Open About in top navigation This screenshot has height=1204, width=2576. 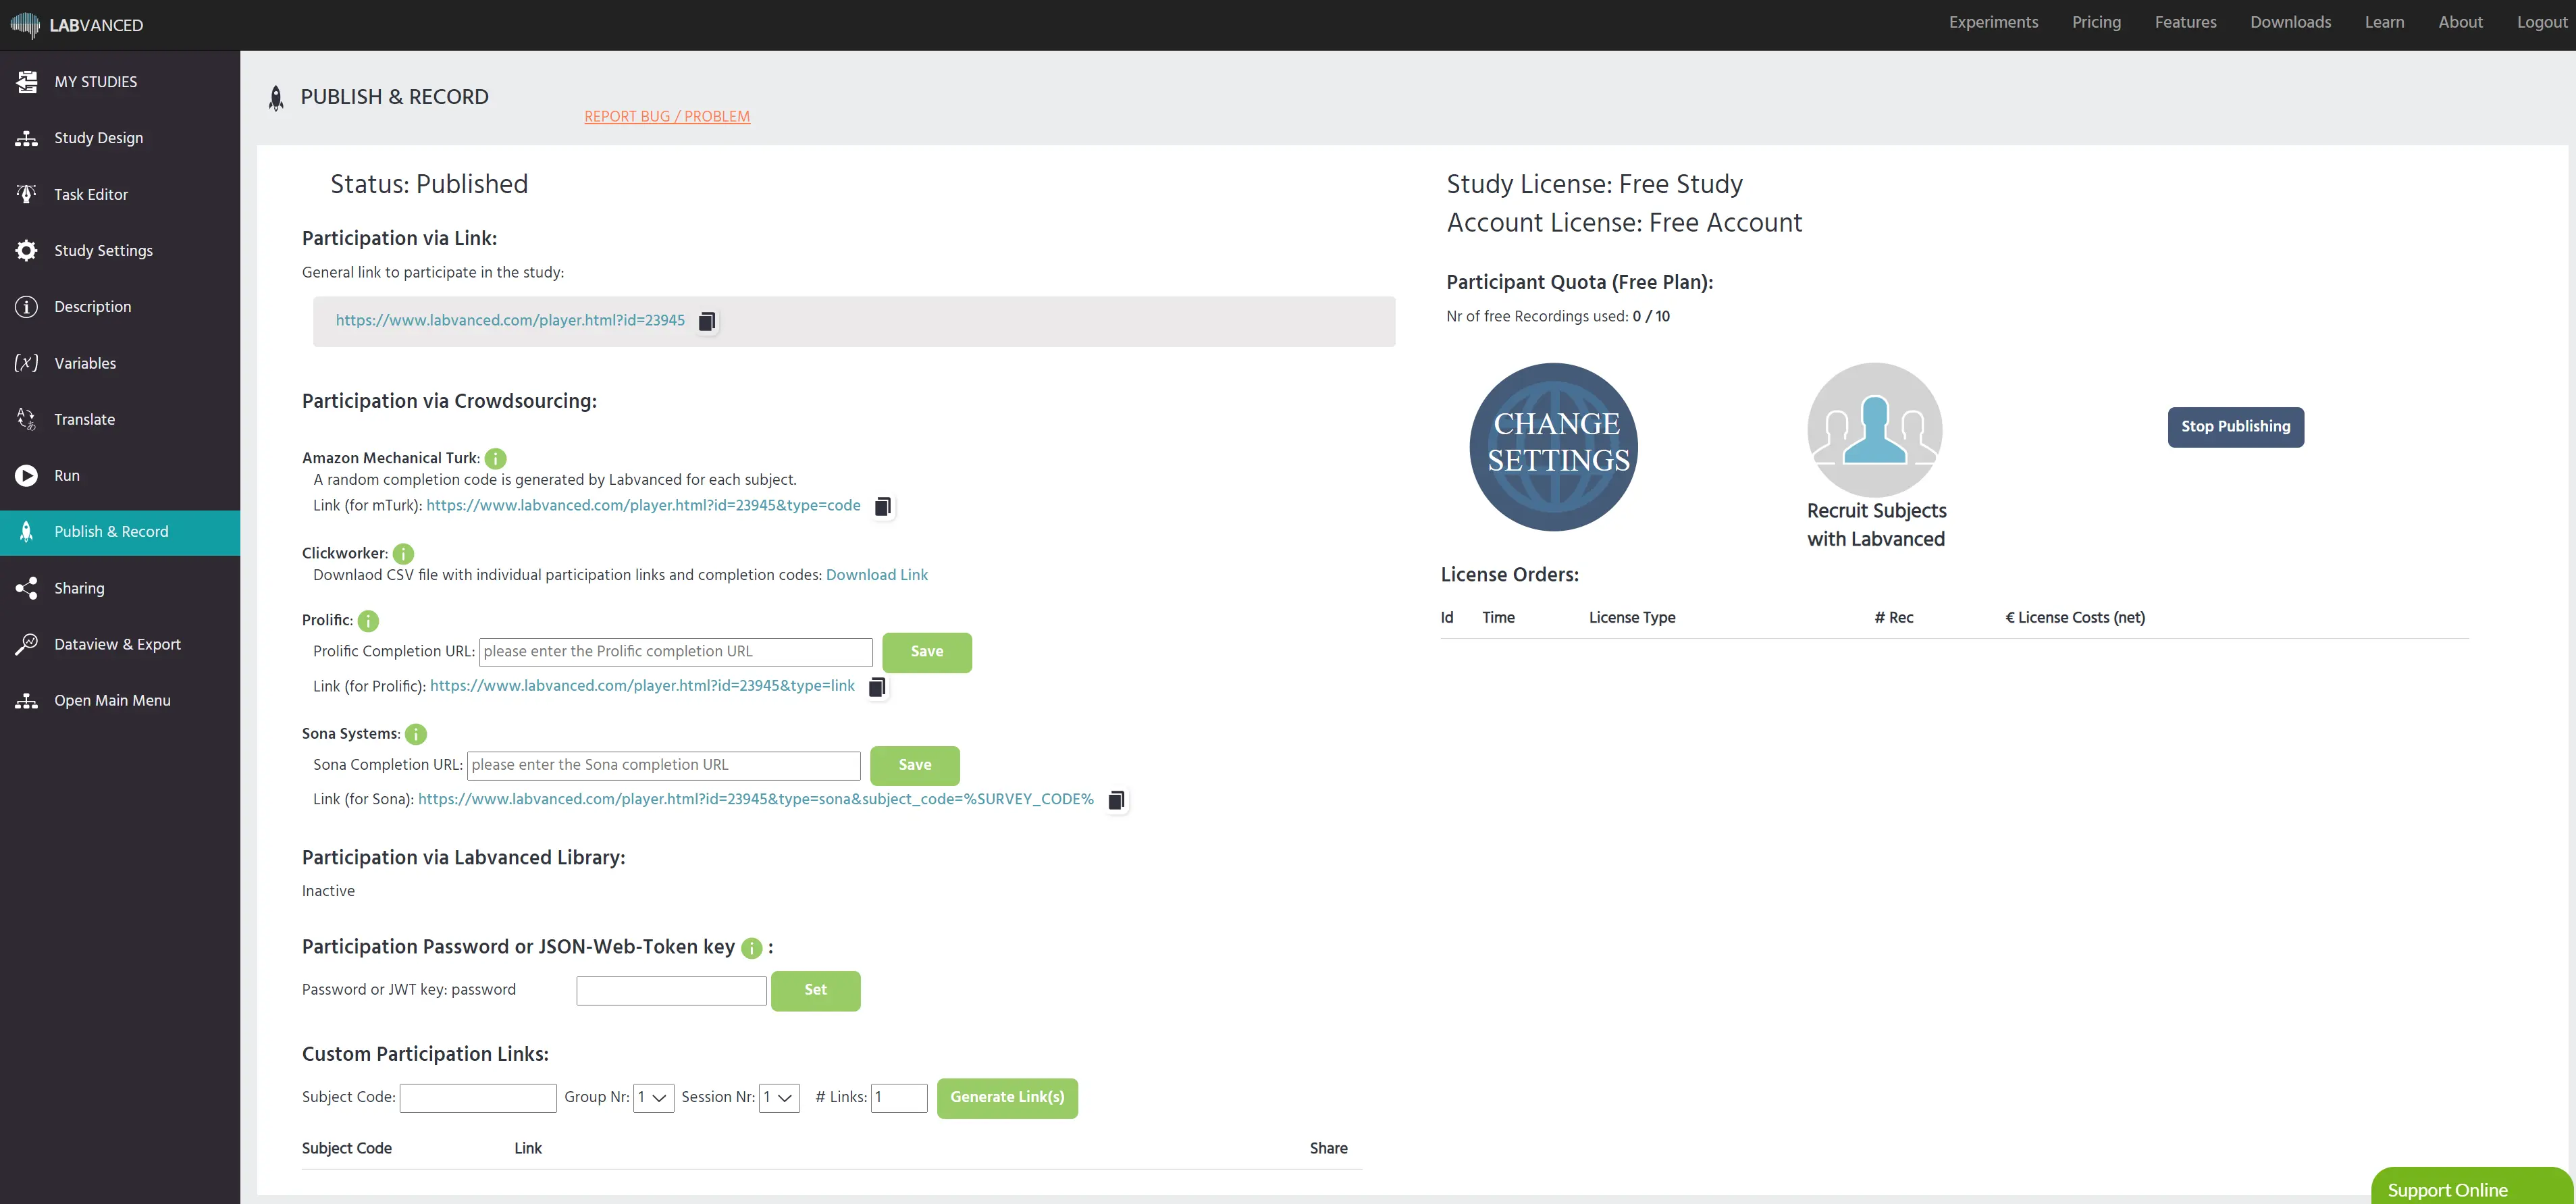[2460, 22]
